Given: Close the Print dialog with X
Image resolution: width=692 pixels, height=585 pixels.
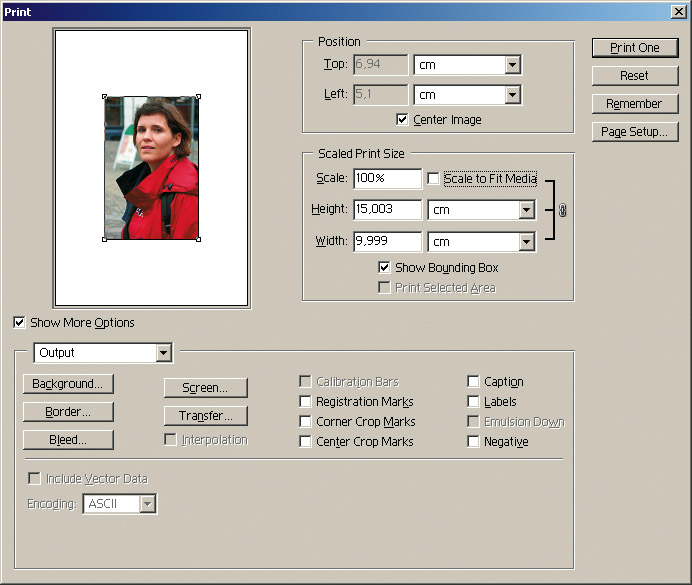Looking at the screenshot, I should click(678, 11).
